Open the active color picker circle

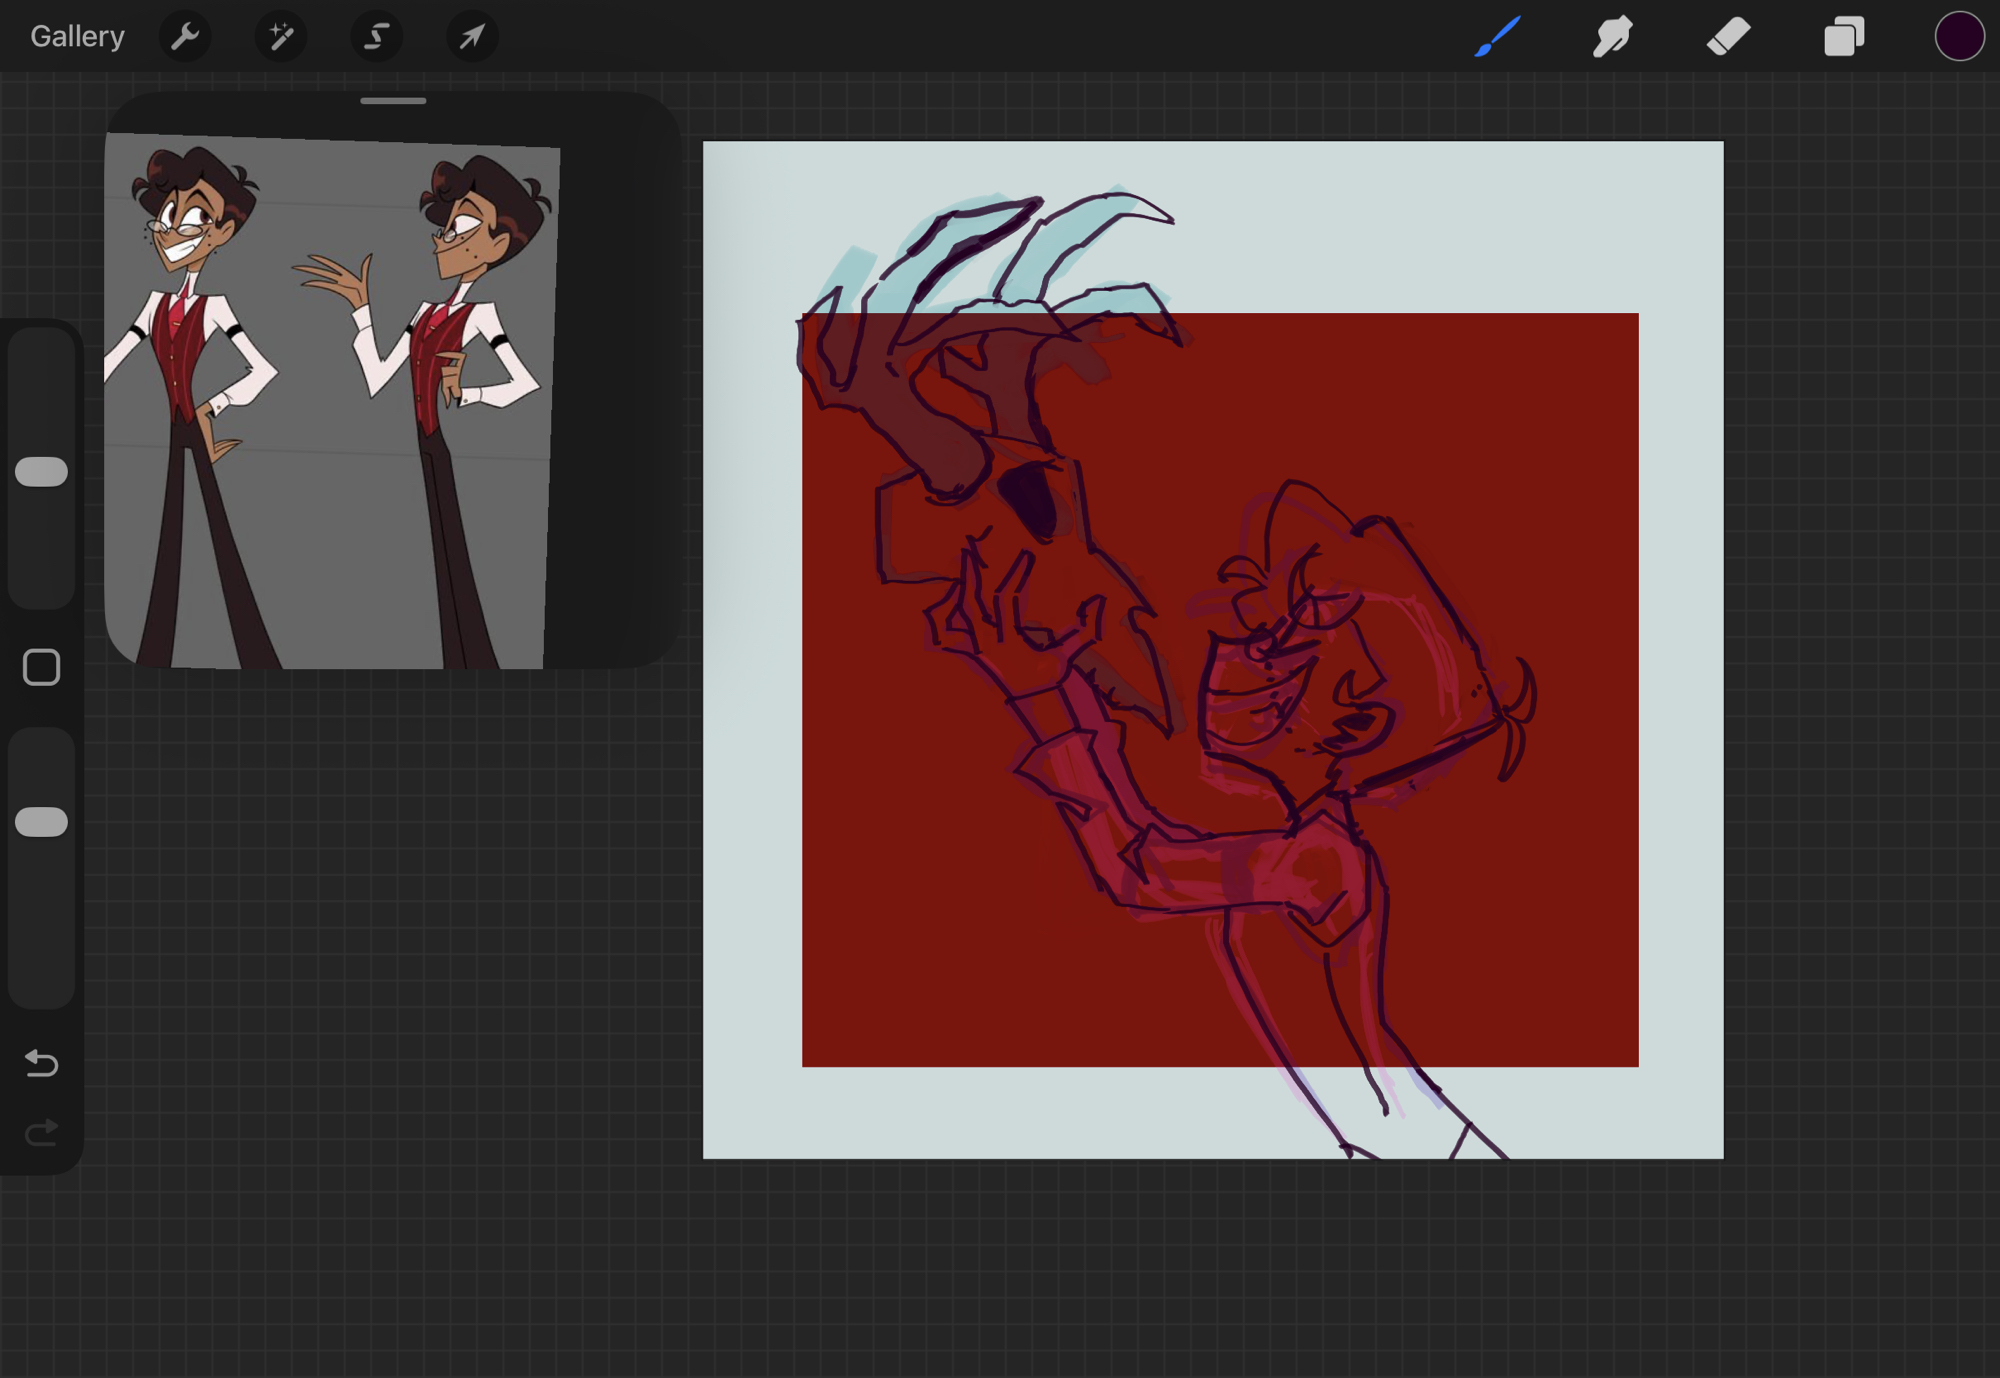(1958, 37)
